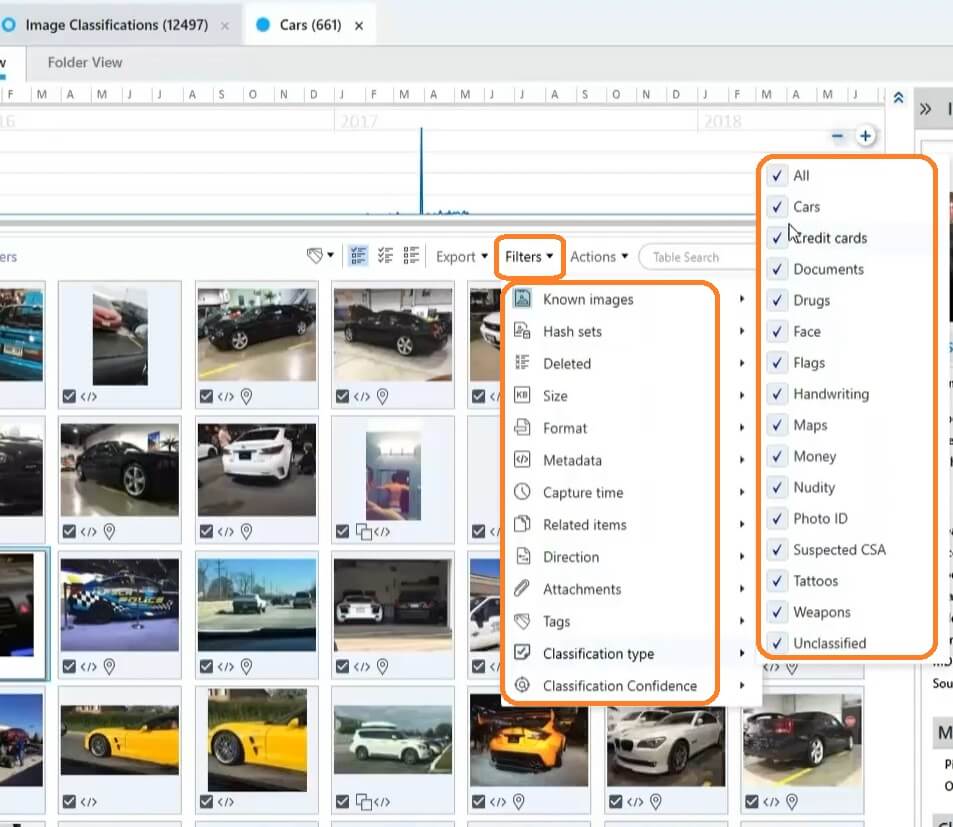Zoom in the timeline with the plus icon
This screenshot has width=953, height=827.
[865, 136]
